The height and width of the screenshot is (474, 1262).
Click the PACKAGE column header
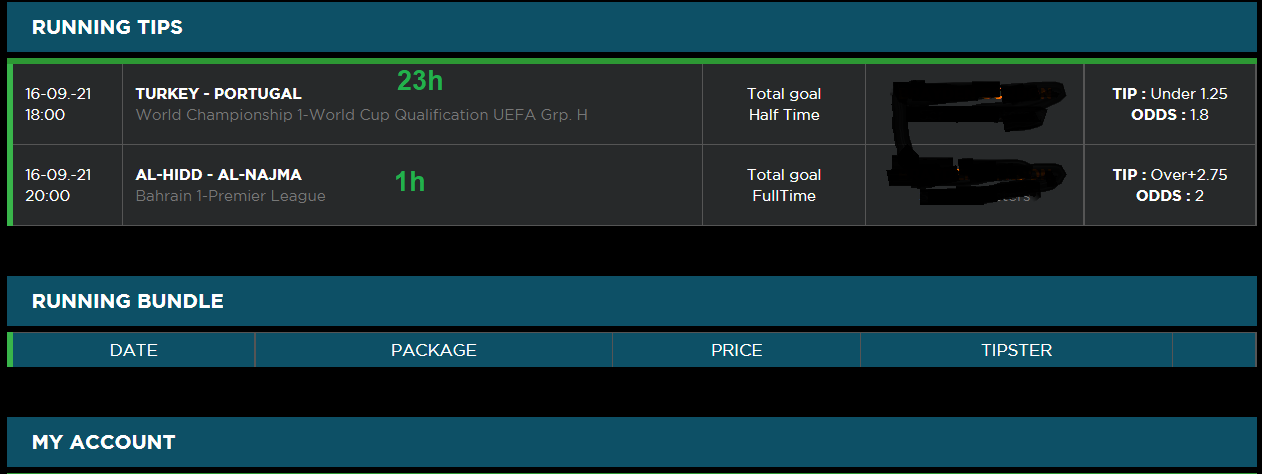click(x=433, y=350)
